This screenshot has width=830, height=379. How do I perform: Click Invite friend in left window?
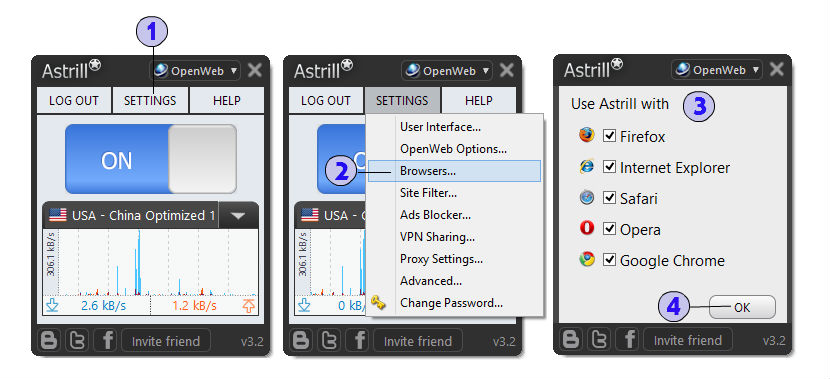166,341
